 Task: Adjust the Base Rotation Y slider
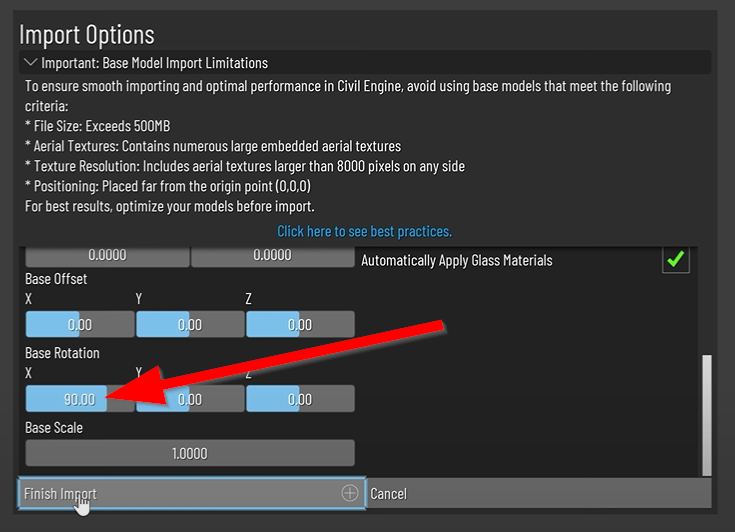tap(190, 399)
